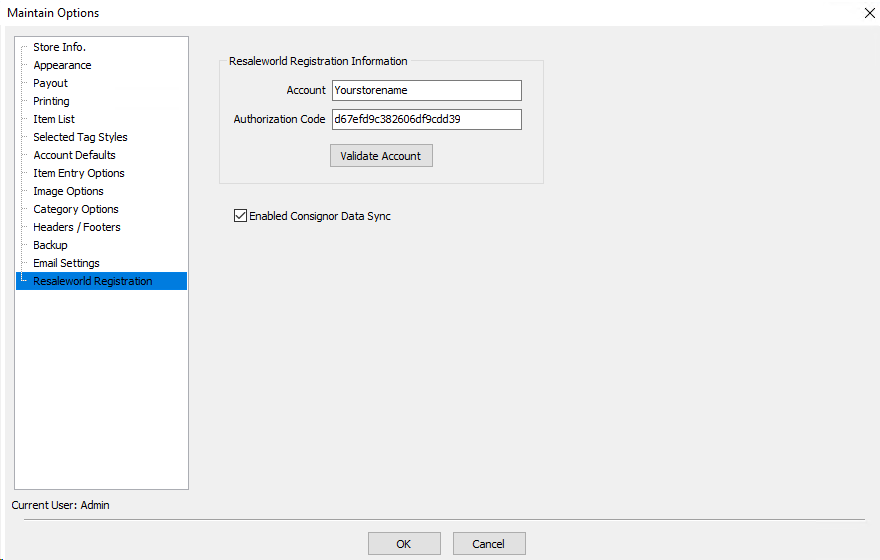Click the Authorization Code field
880x560 pixels.
click(427, 120)
